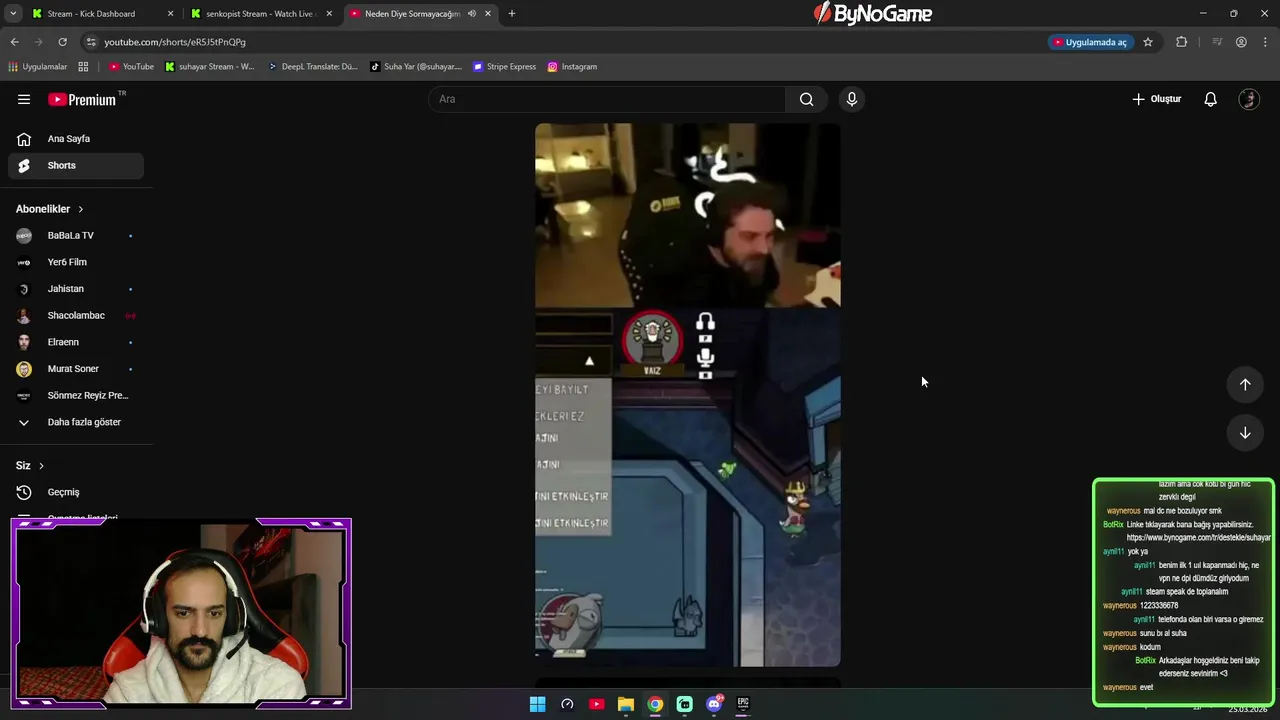Start voice search with the microphone
Viewport: 1280px width, 720px height.
[x=852, y=99]
